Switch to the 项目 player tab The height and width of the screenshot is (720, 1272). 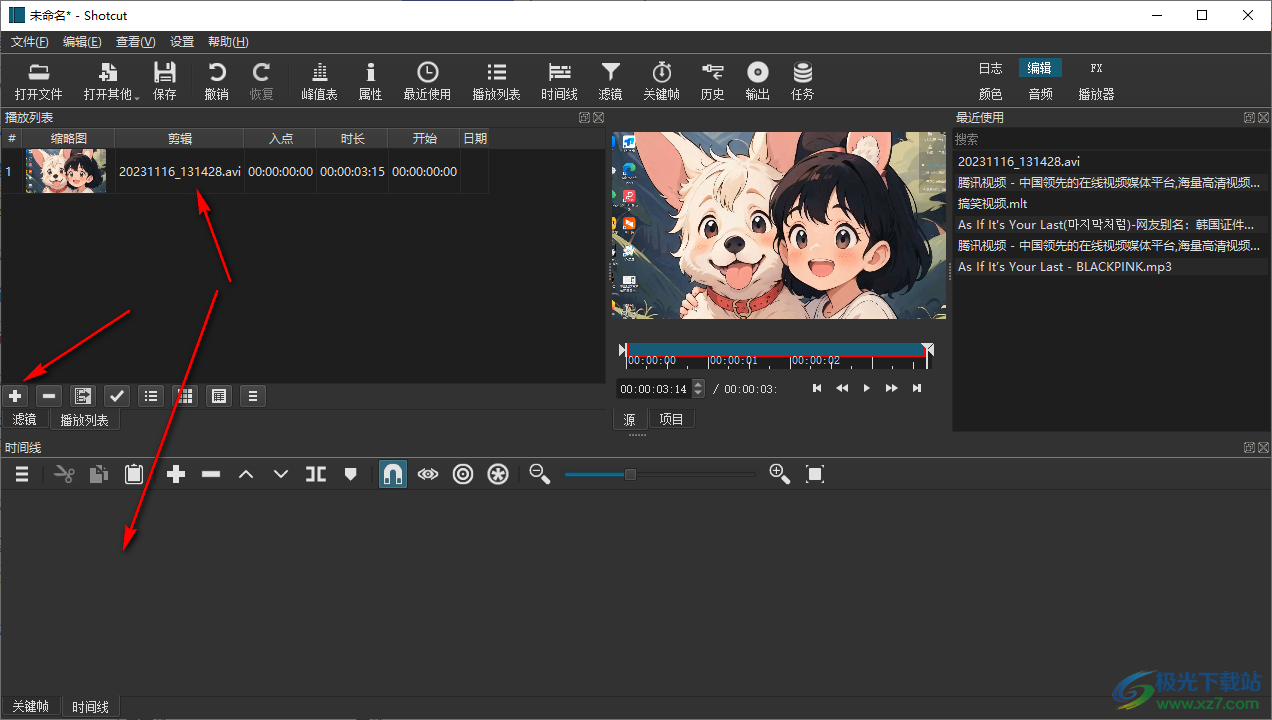point(671,419)
